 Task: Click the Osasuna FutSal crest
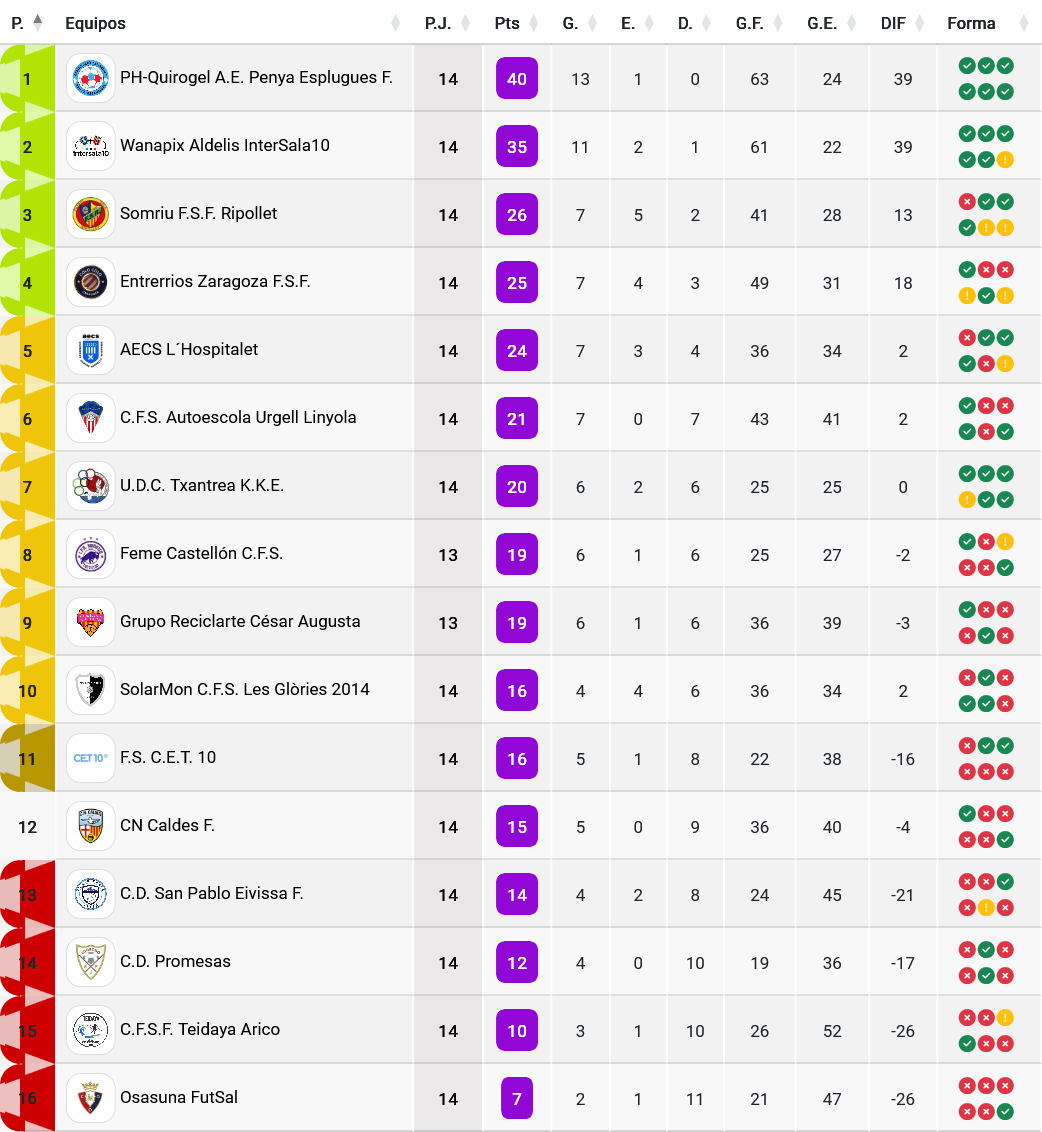(x=91, y=1098)
